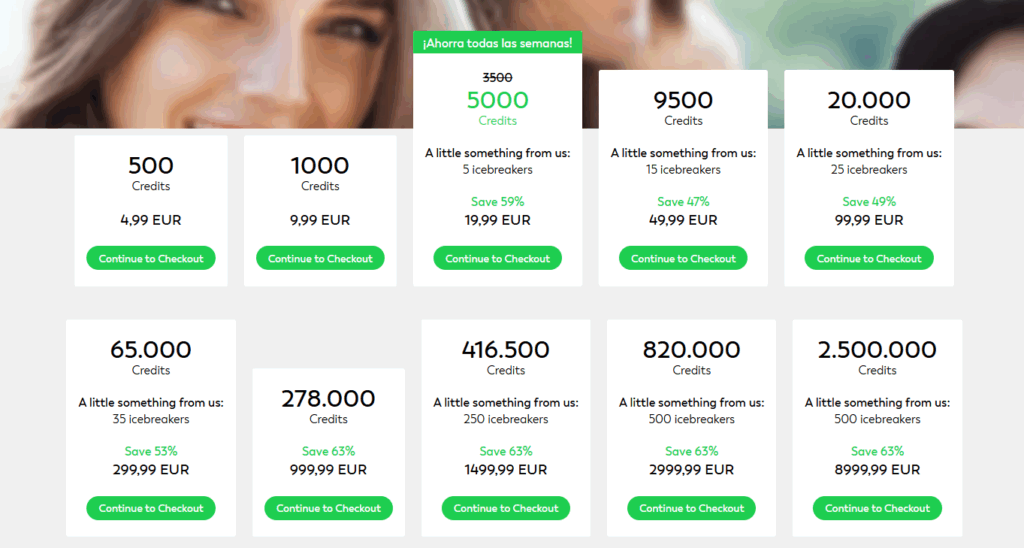Viewport: 1024px width, 548px height.
Task: Click the 'Save 59%' label
Action: pos(497,202)
